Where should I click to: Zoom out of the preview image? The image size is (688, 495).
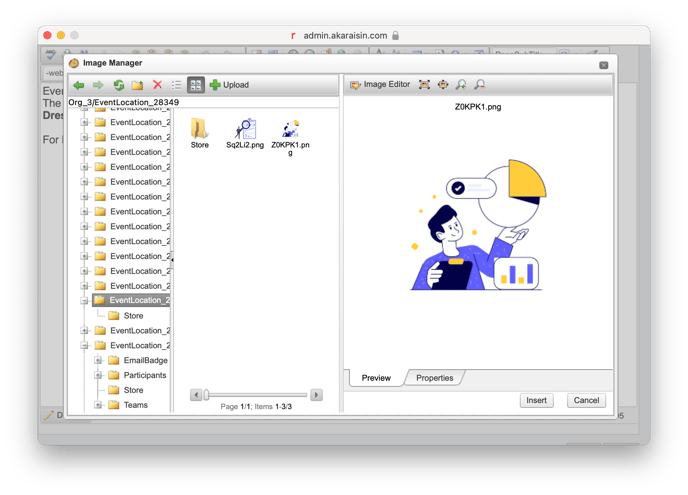480,84
